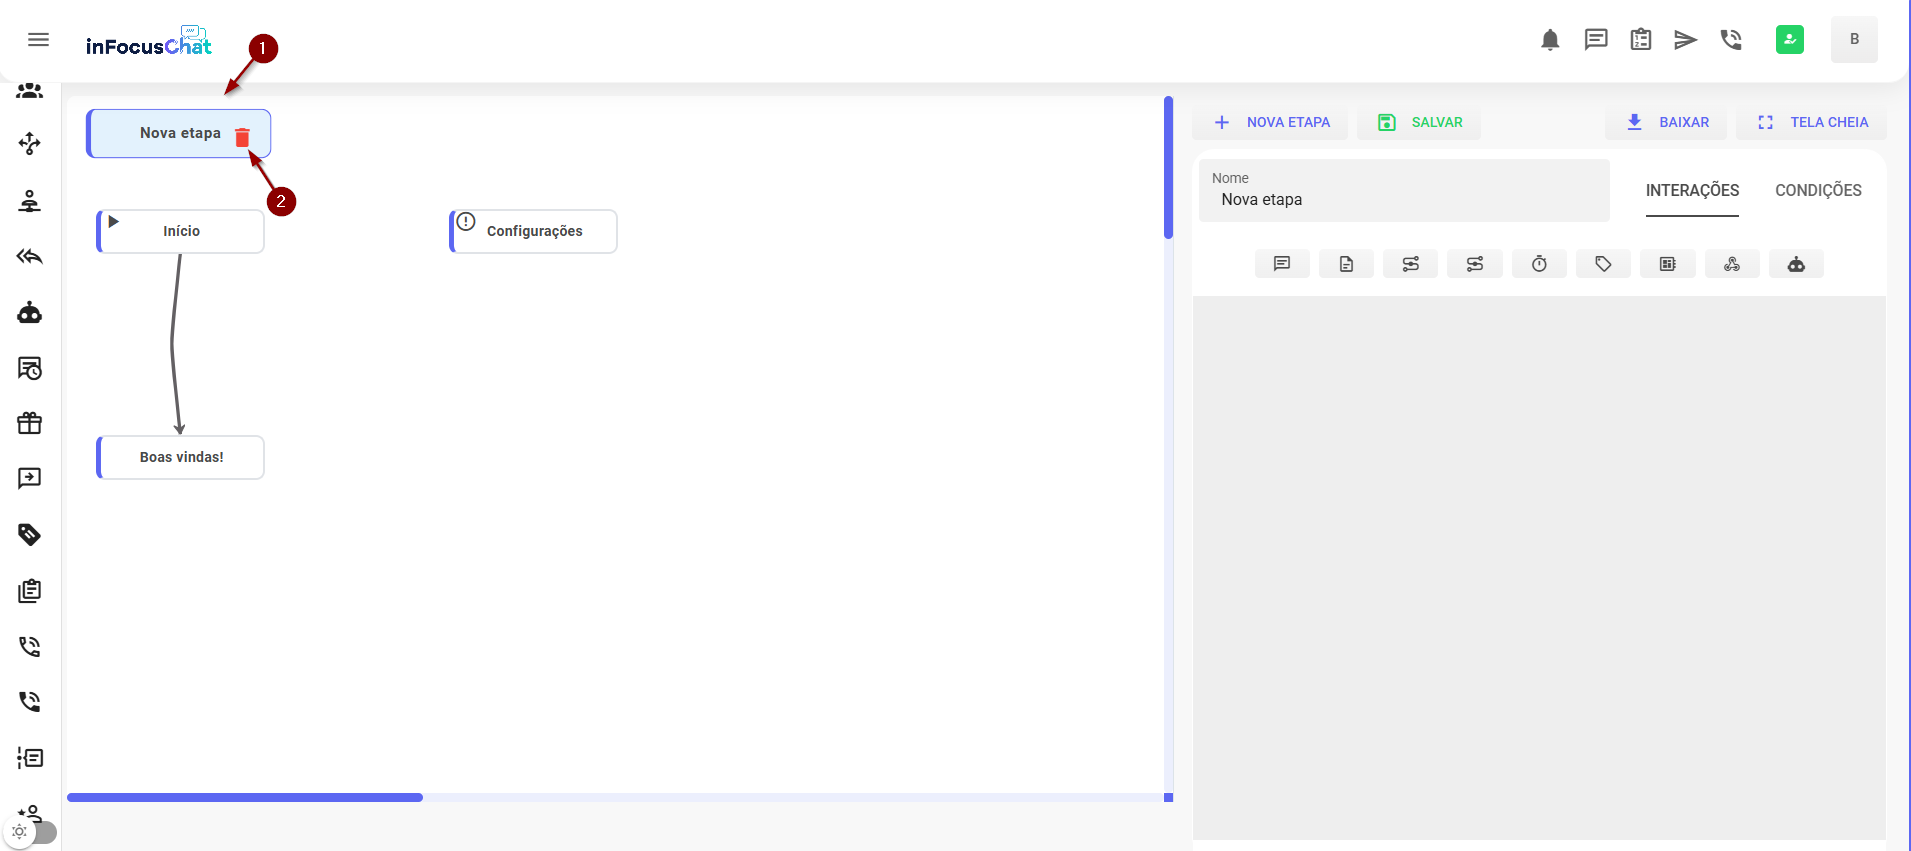Add a tag interaction using tag icon

point(1603,264)
